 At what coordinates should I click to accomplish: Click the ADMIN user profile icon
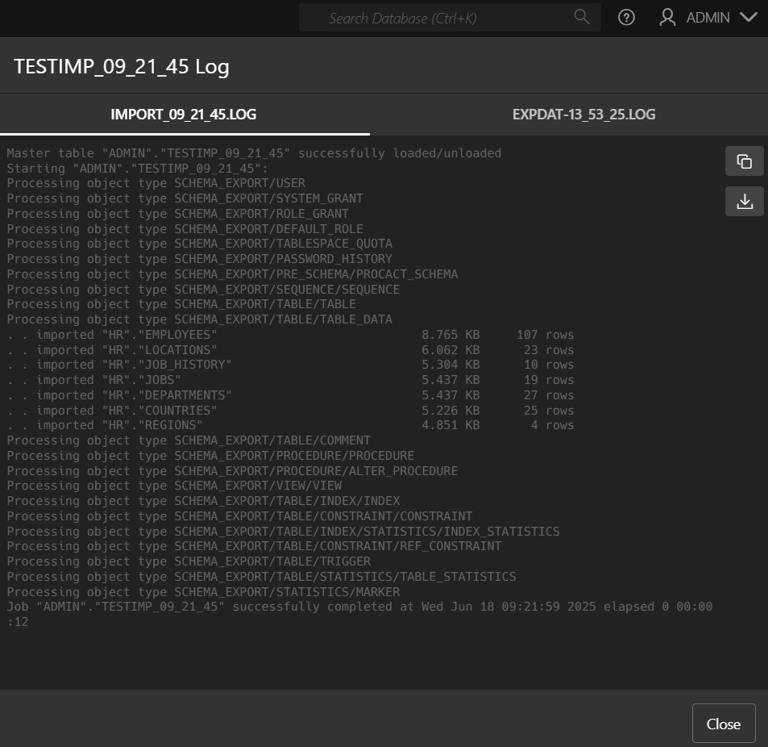667,18
